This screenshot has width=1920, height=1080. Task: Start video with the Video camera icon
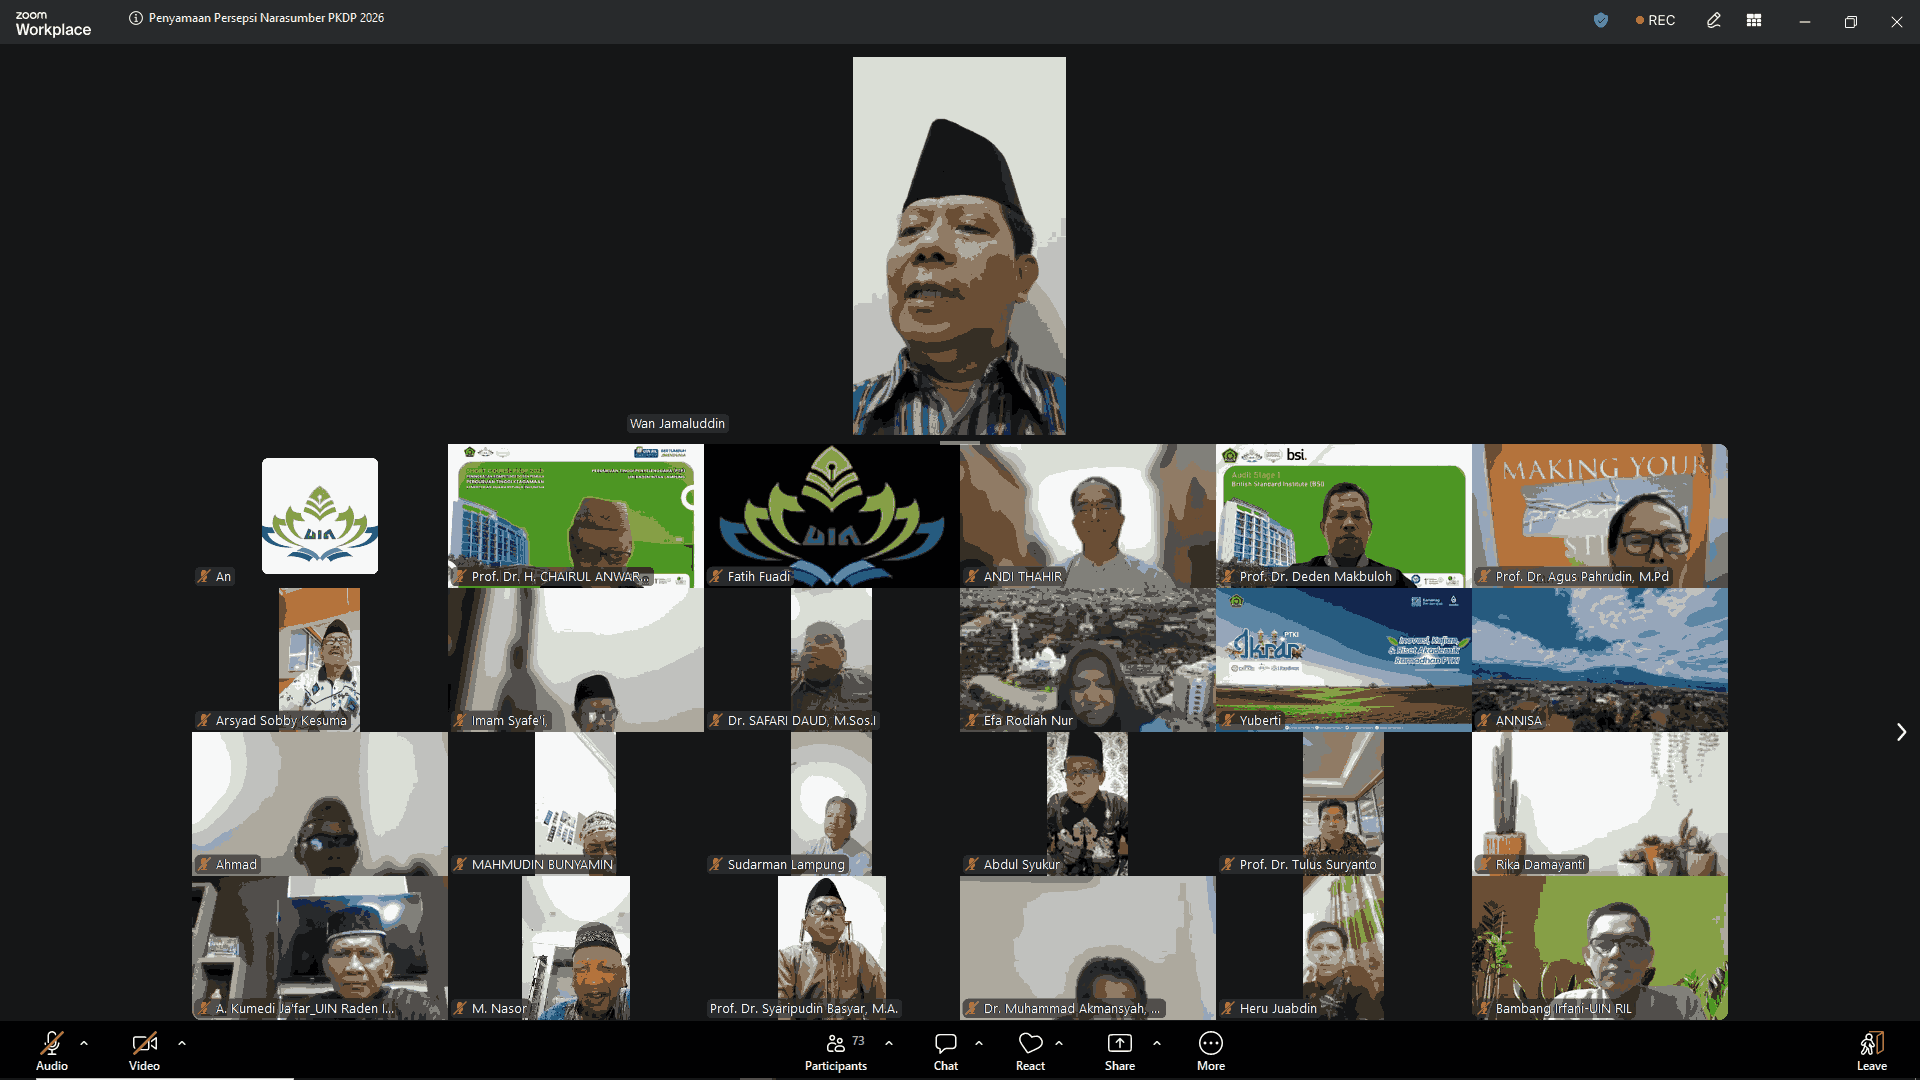pos(144,1044)
